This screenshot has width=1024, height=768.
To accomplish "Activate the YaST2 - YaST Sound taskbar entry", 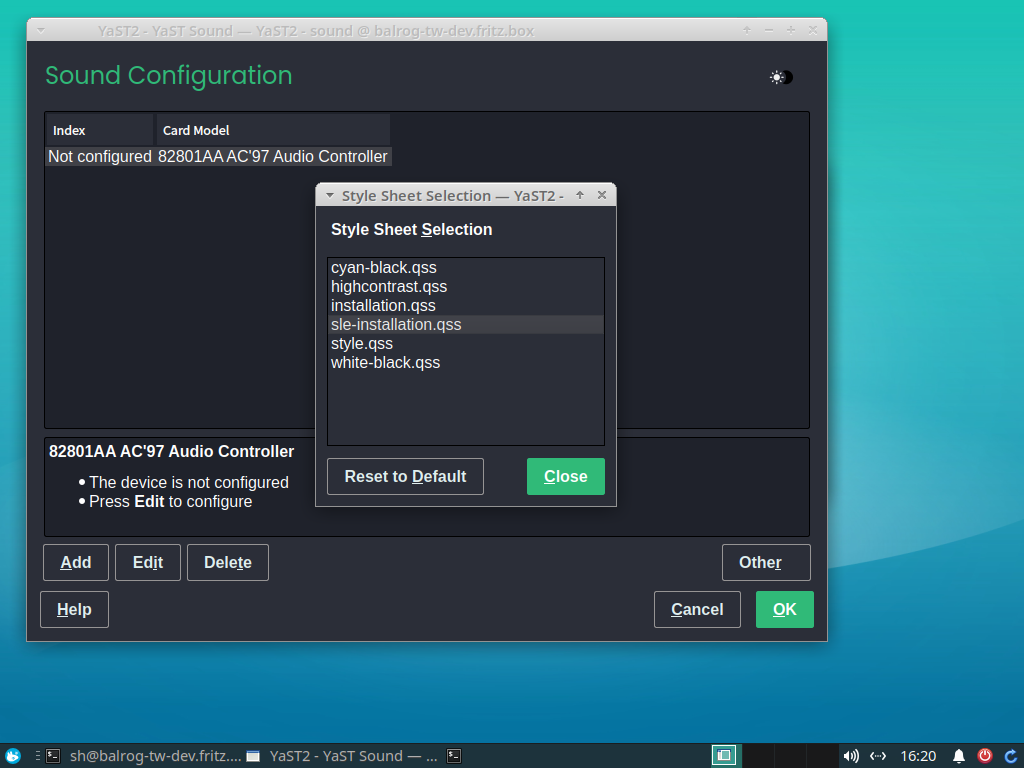I will pyautogui.click(x=342, y=756).
